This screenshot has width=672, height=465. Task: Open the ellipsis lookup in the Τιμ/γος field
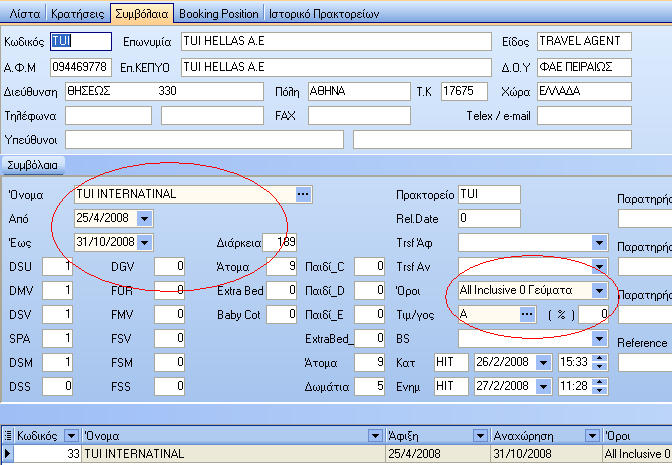click(x=527, y=314)
